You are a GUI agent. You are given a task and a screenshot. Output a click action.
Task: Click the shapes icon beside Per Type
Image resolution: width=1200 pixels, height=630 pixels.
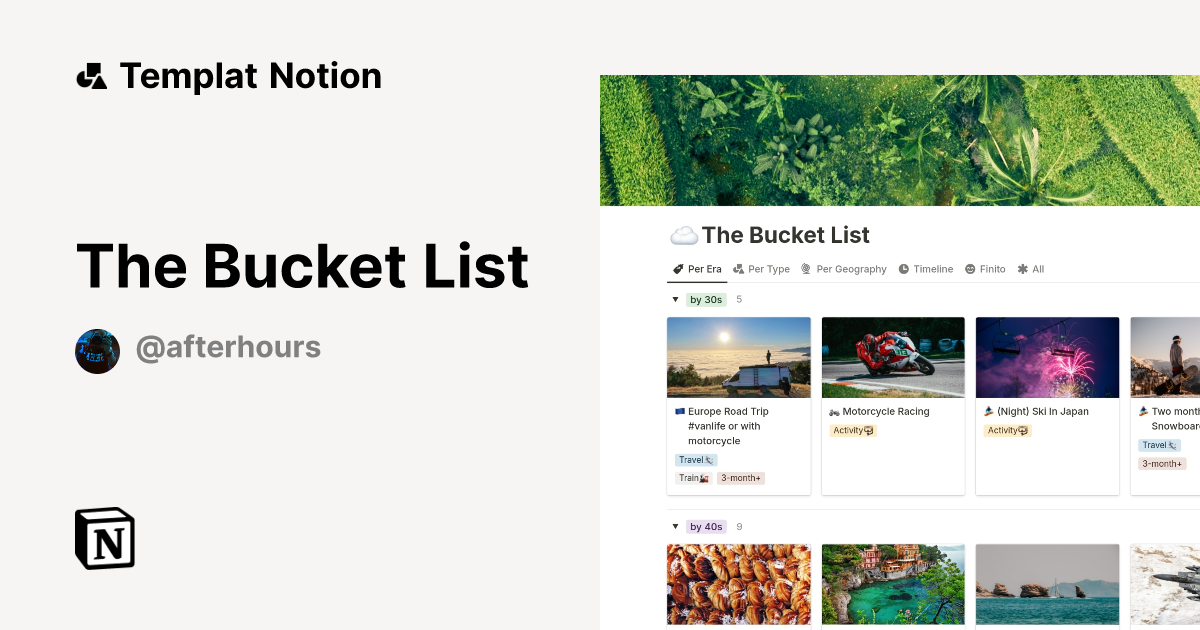tap(738, 268)
